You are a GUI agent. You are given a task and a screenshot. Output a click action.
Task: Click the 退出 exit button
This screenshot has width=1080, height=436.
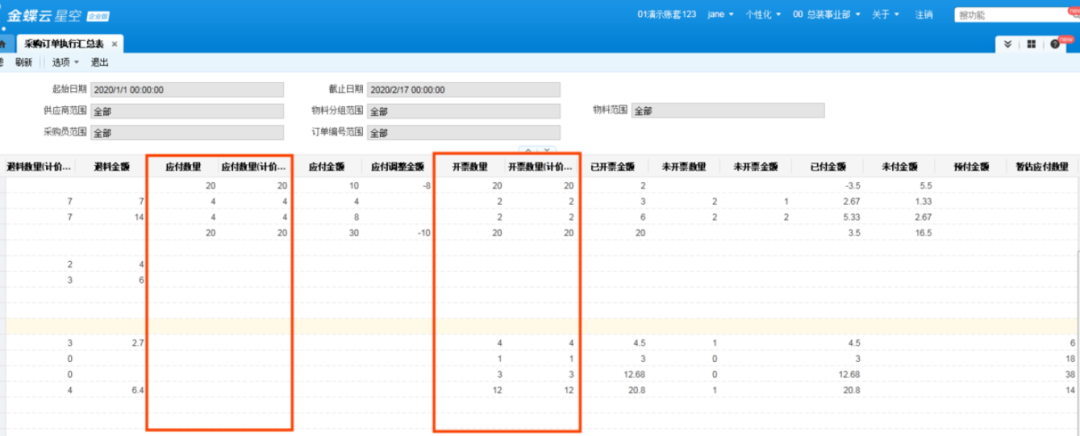pos(100,63)
